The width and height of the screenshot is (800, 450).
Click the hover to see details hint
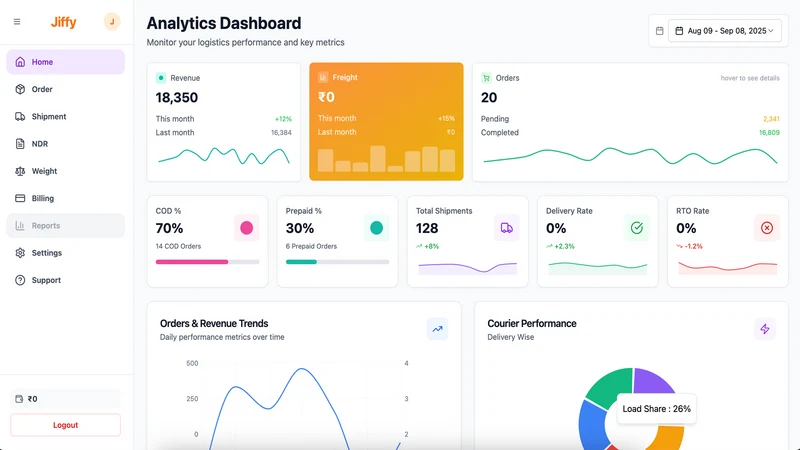click(750, 78)
